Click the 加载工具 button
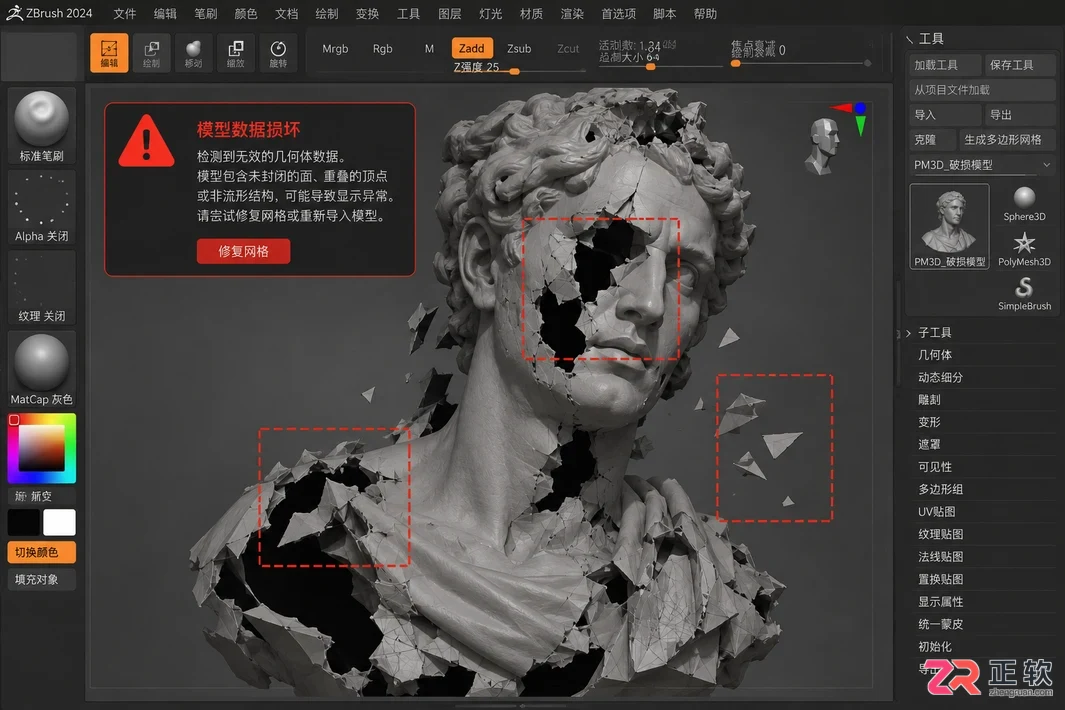The width and height of the screenshot is (1065, 710). 945,65
